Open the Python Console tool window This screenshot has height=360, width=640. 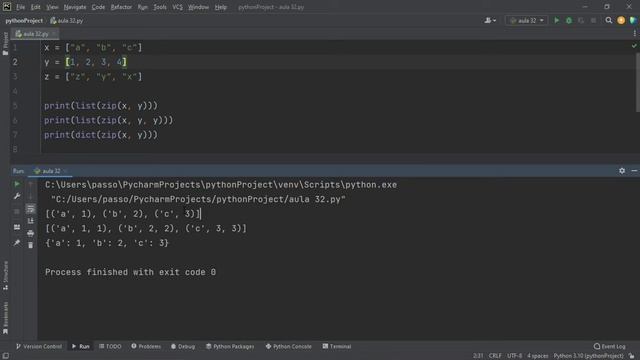click(x=289, y=346)
